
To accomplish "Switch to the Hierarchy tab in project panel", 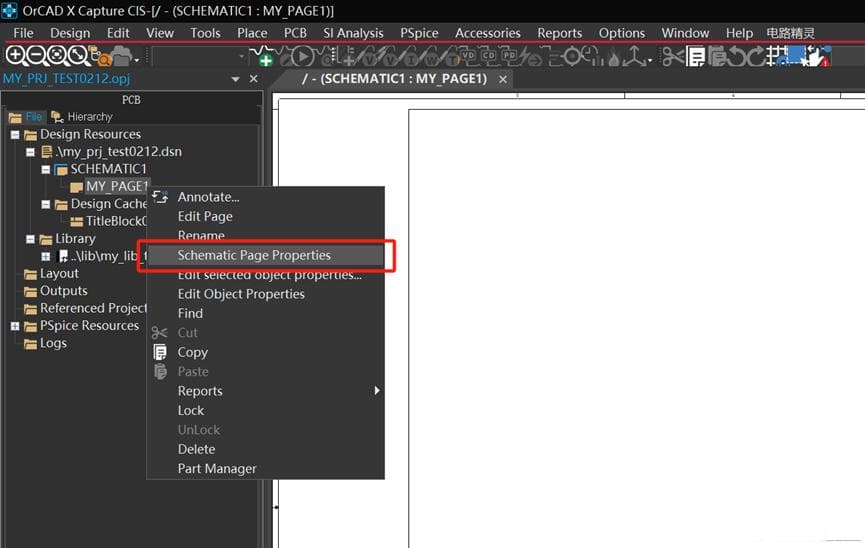I will pyautogui.click(x=82, y=117).
